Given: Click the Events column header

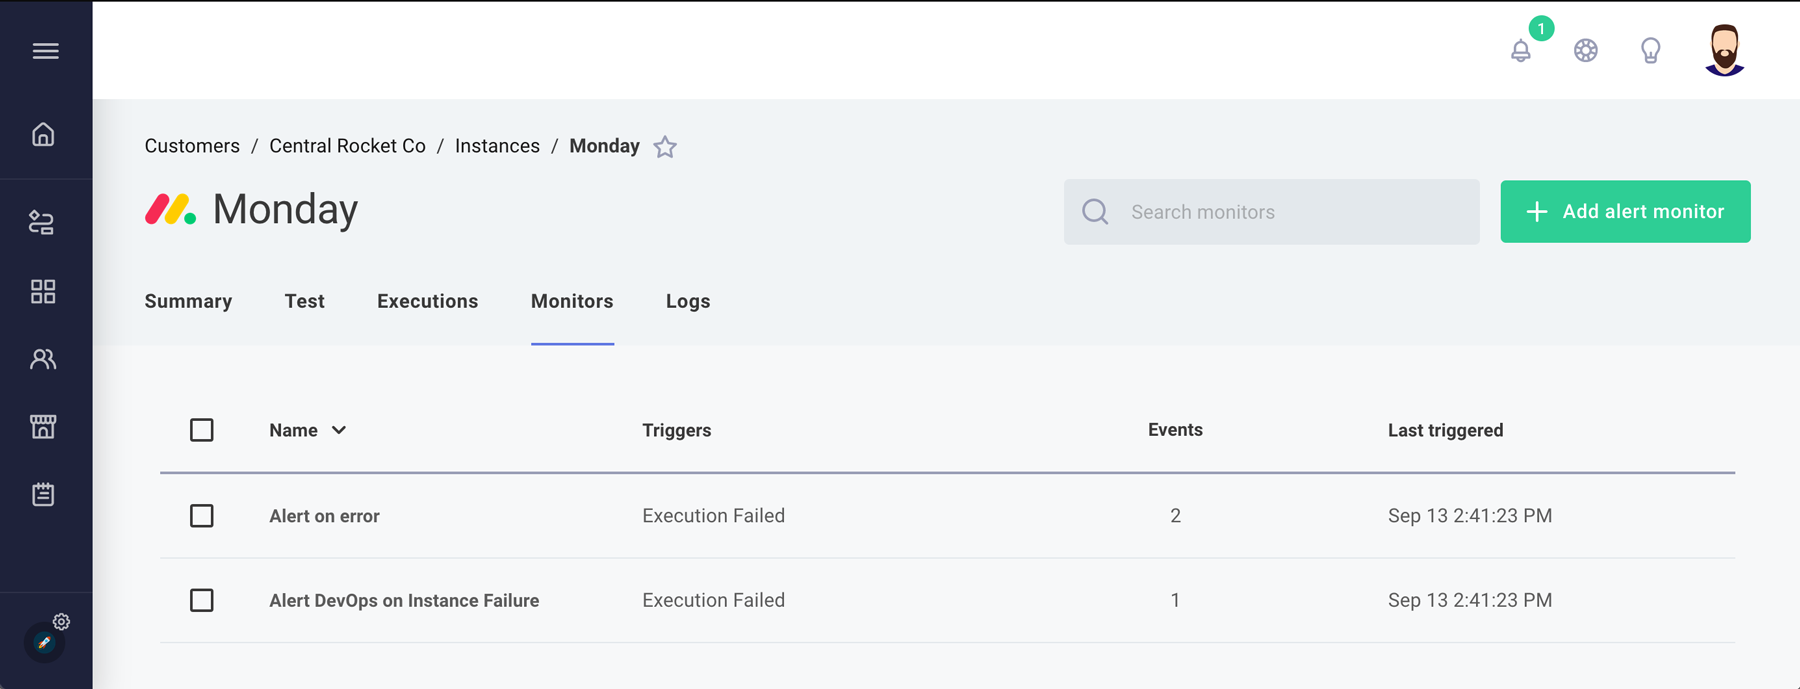Looking at the screenshot, I should pyautogui.click(x=1175, y=430).
